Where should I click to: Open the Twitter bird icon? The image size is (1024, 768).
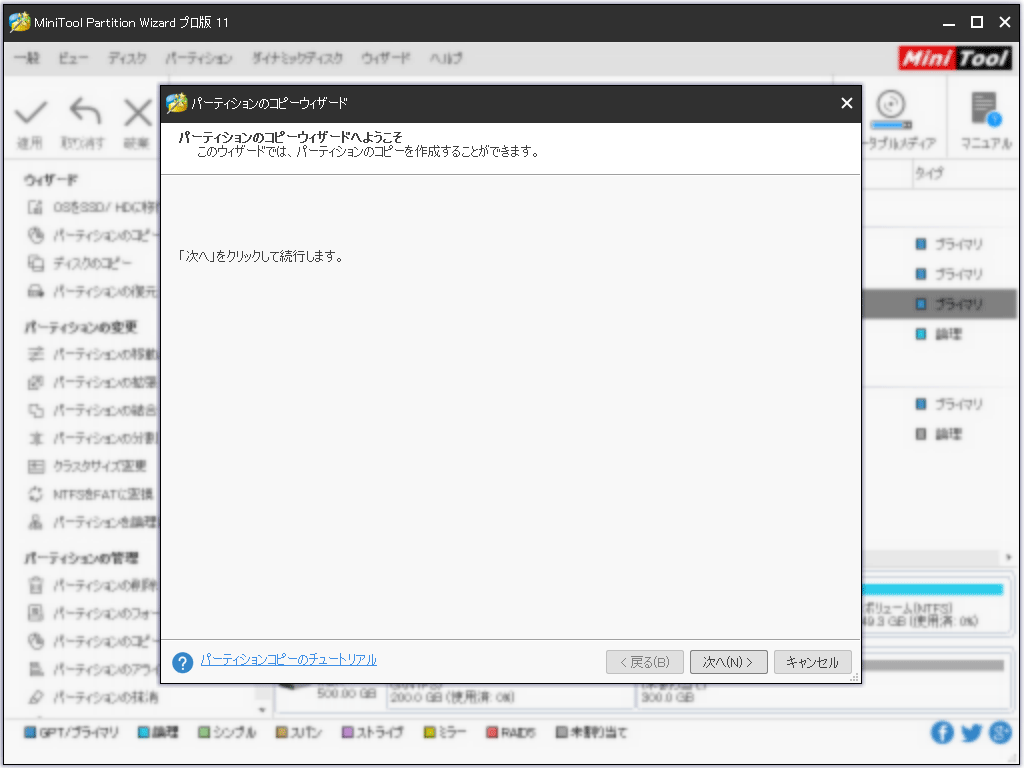(x=971, y=733)
